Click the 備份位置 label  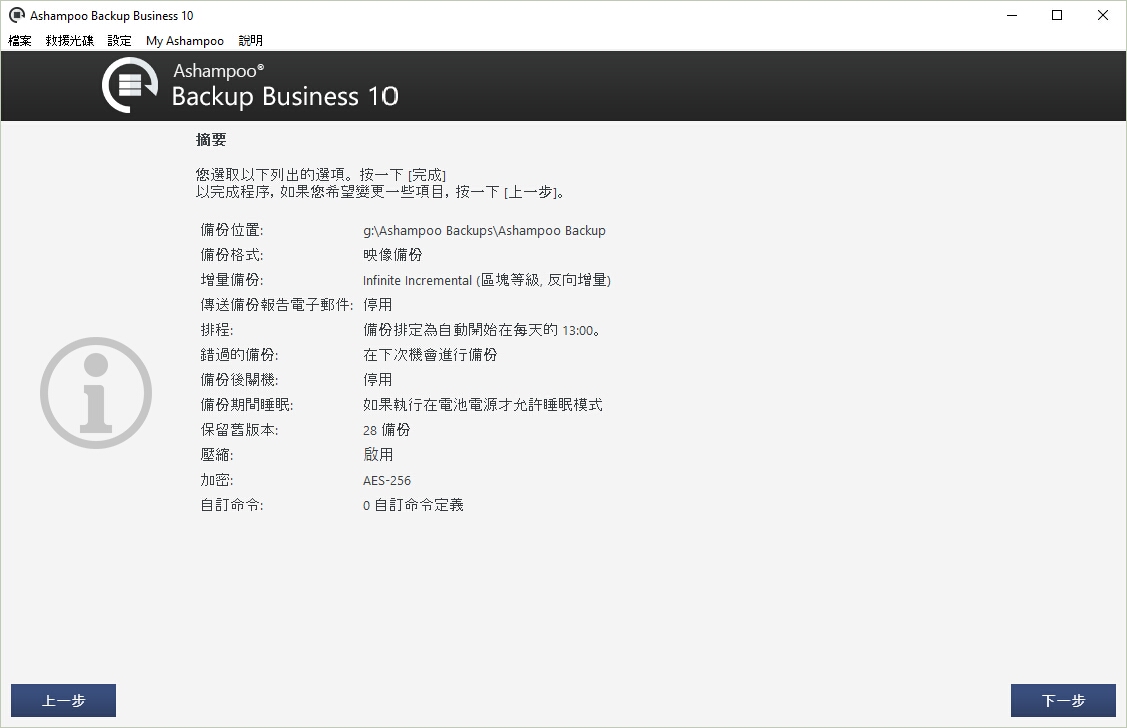[x=231, y=231]
